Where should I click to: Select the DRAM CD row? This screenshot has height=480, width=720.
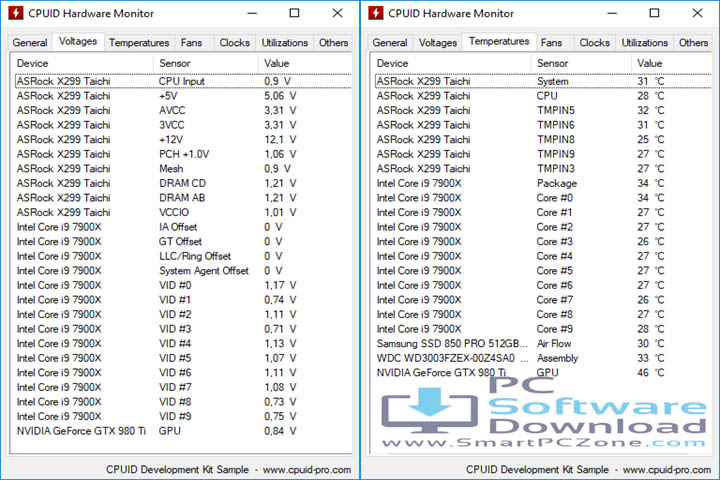click(183, 183)
